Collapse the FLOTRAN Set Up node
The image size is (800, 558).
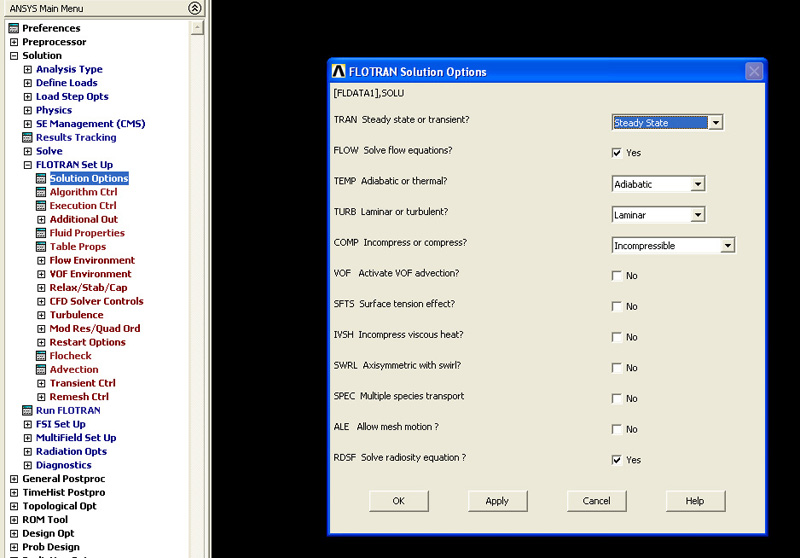pos(28,165)
